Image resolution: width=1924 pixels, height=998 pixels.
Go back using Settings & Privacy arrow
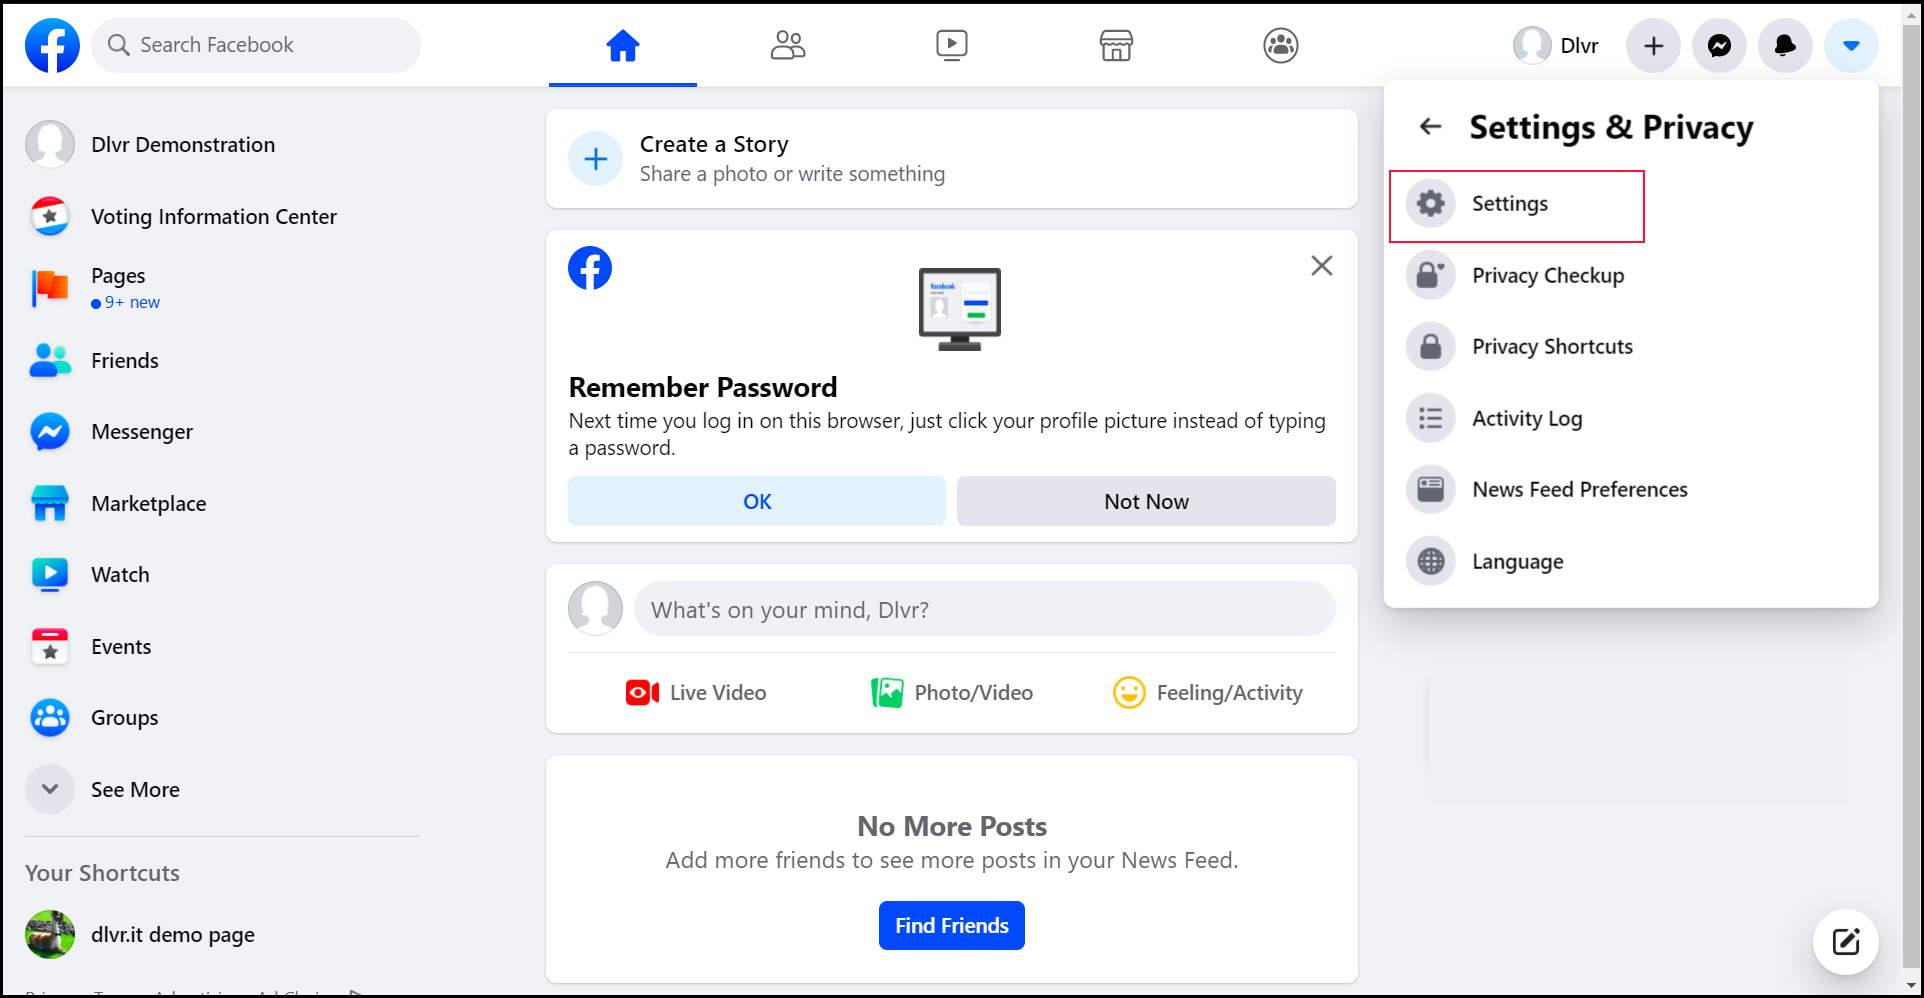point(1431,126)
